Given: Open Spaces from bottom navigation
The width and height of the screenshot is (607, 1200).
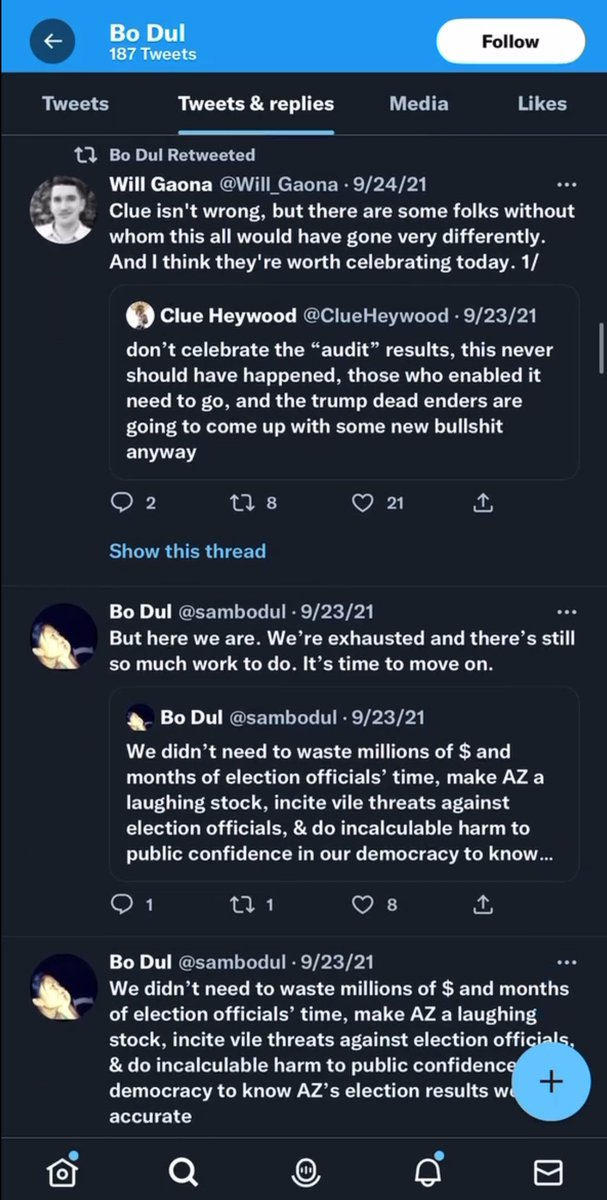Looking at the screenshot, I should pyautogui.click(x=304, y=1171).
